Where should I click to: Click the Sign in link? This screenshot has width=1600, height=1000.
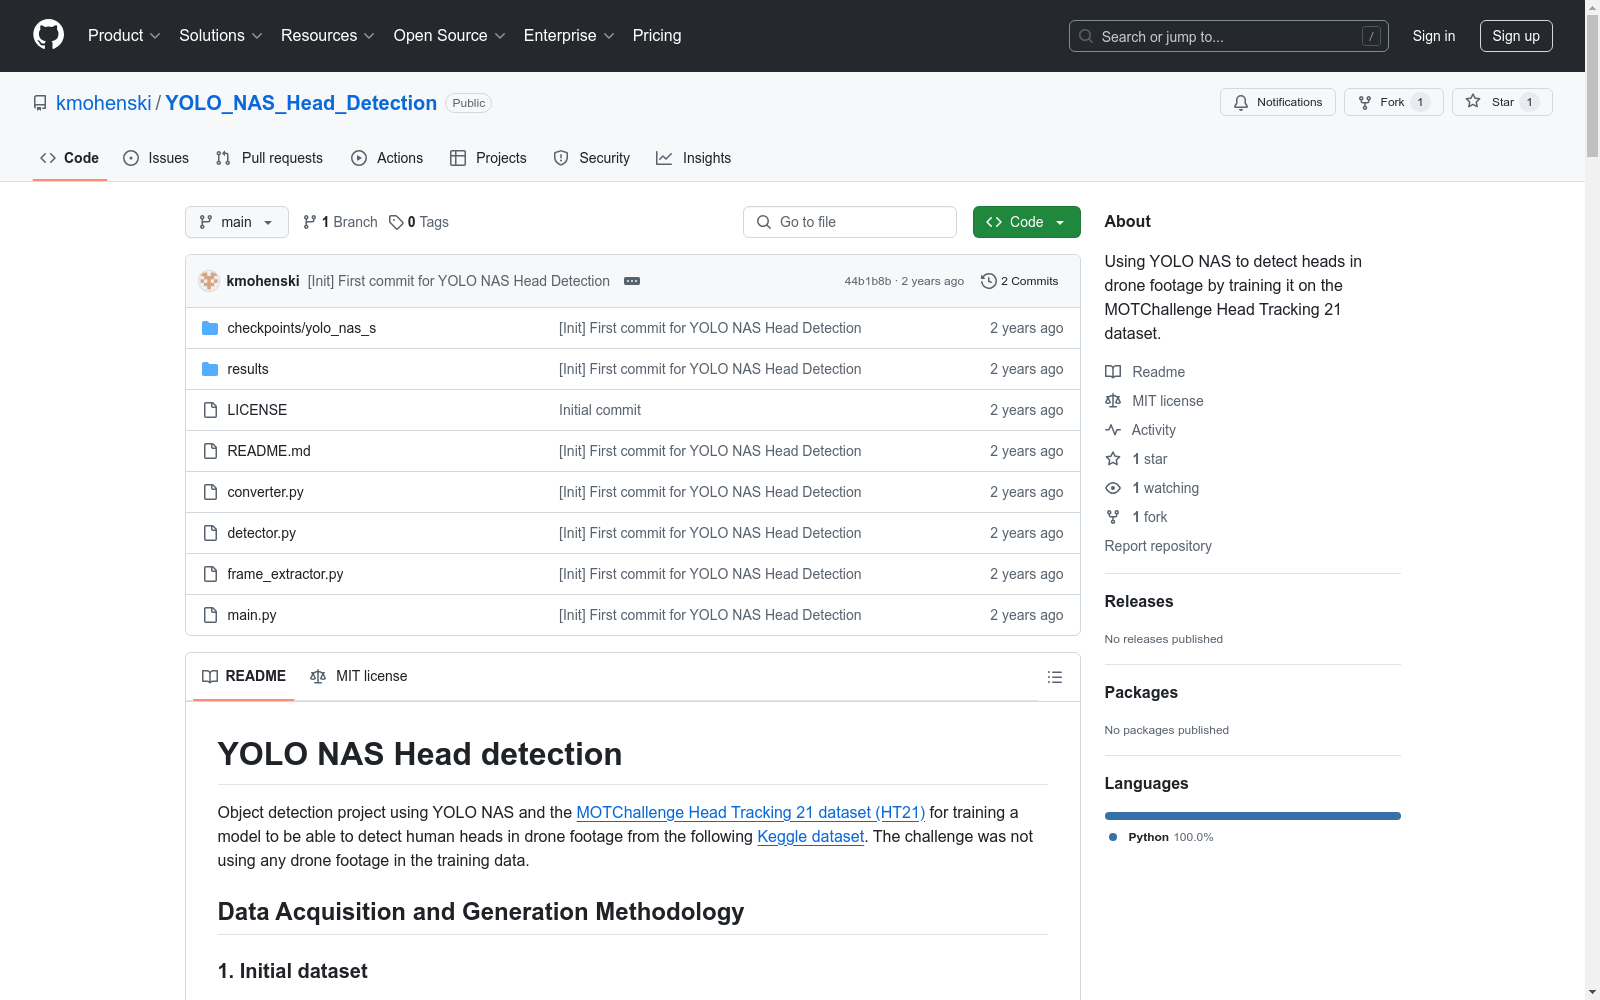click(1433, 36)
